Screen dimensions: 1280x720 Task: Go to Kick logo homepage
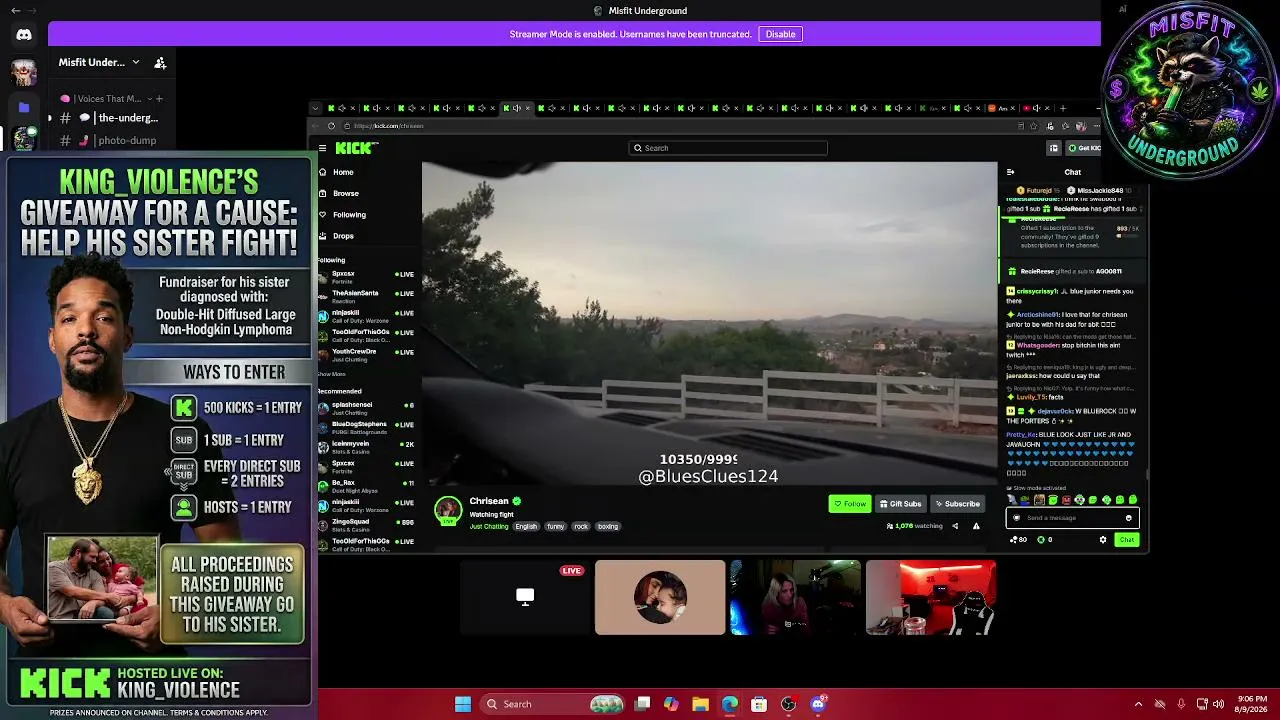(356, 148)
